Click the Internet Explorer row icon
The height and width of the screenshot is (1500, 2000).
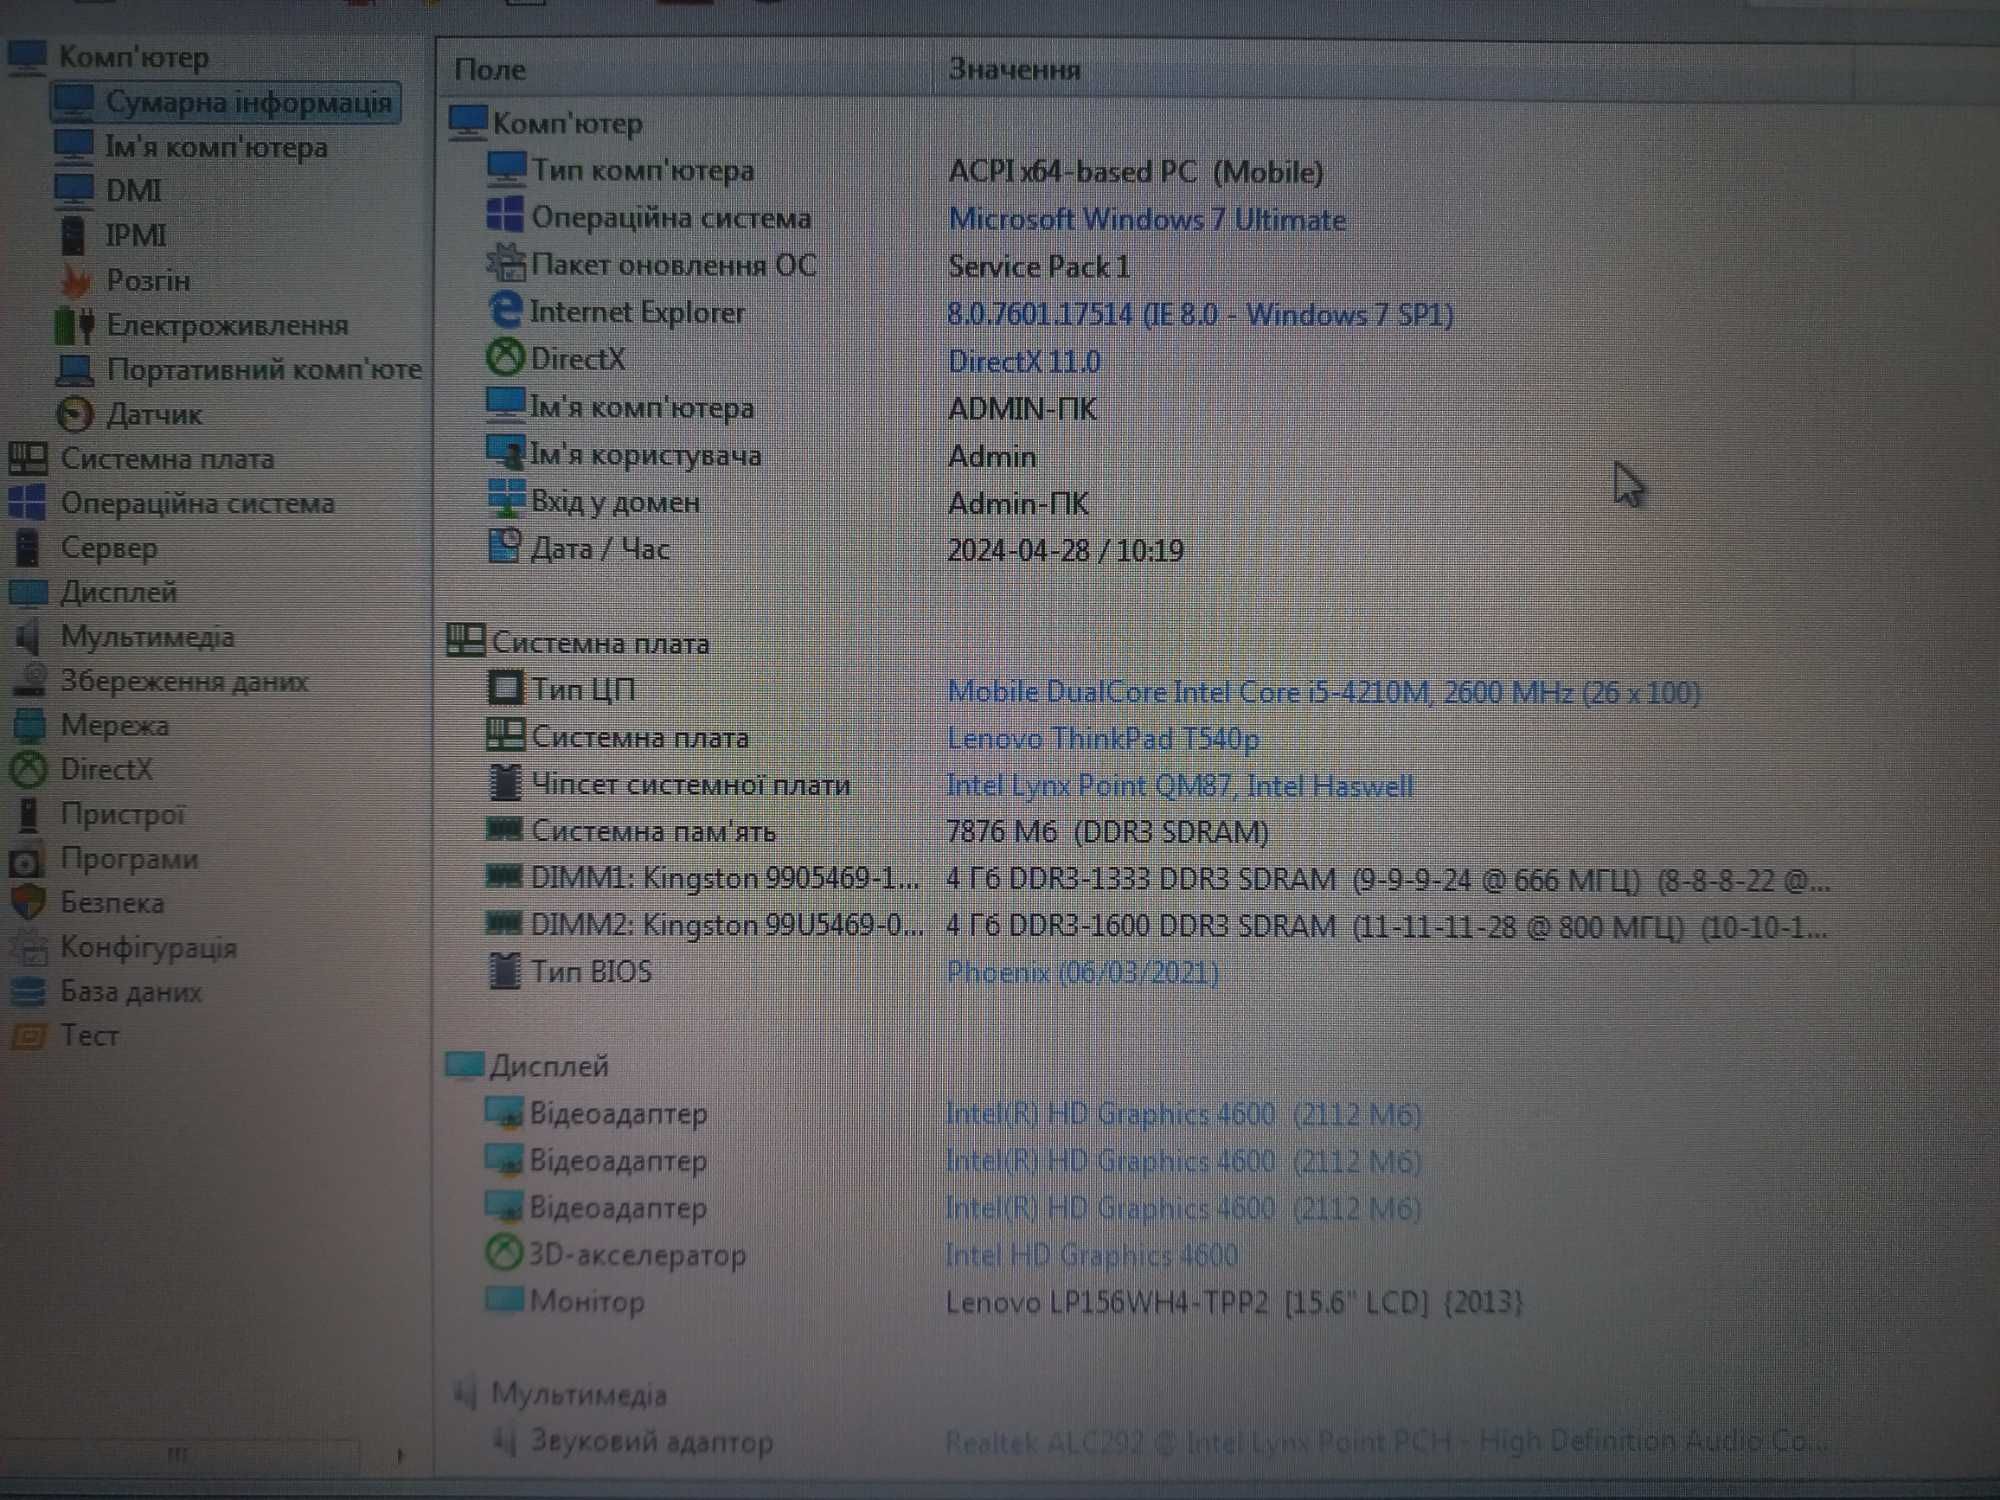tap(505, 310)
